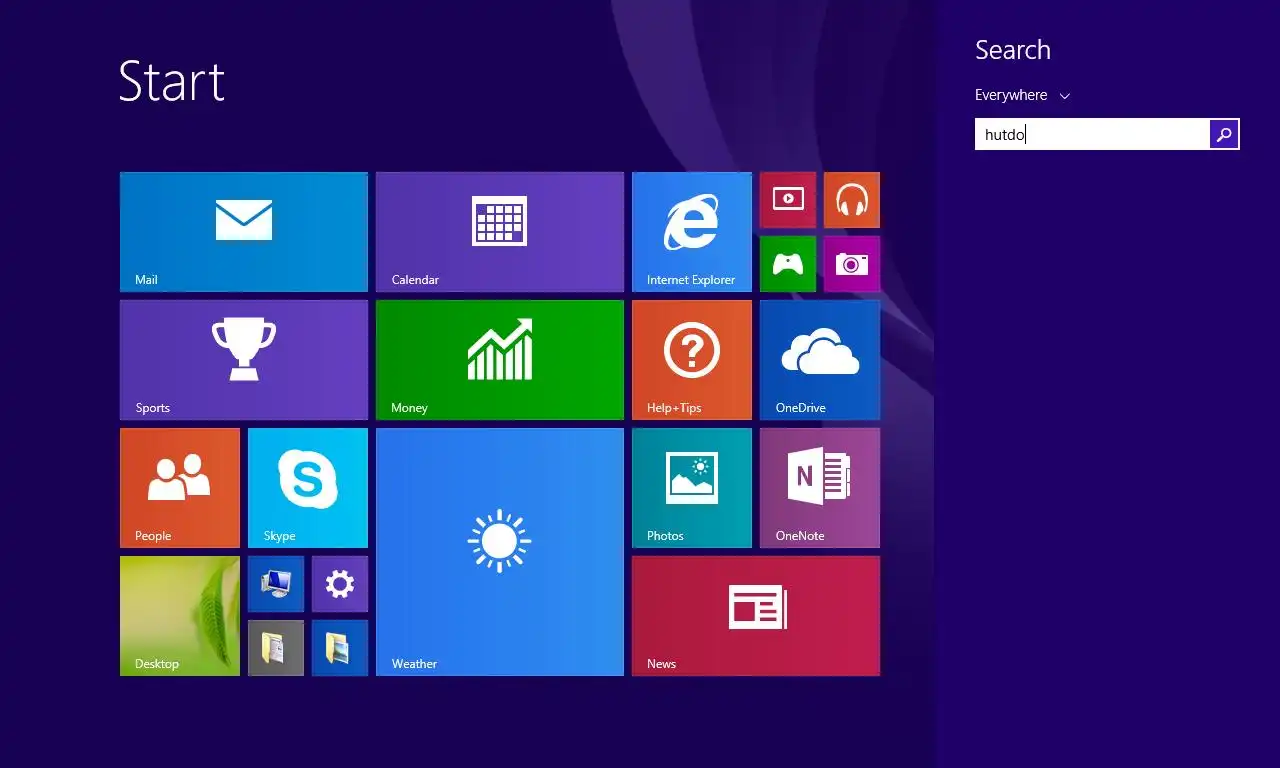Open the Pictures folder tile
This screenshot has height=768, width=1280.
(340, 648)
